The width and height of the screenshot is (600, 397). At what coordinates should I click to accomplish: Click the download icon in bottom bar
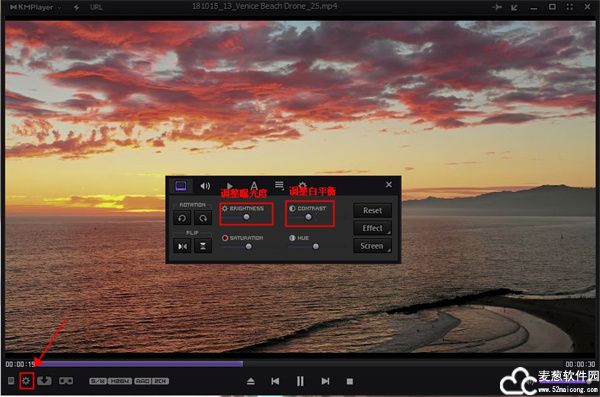(x=44, y=381)
